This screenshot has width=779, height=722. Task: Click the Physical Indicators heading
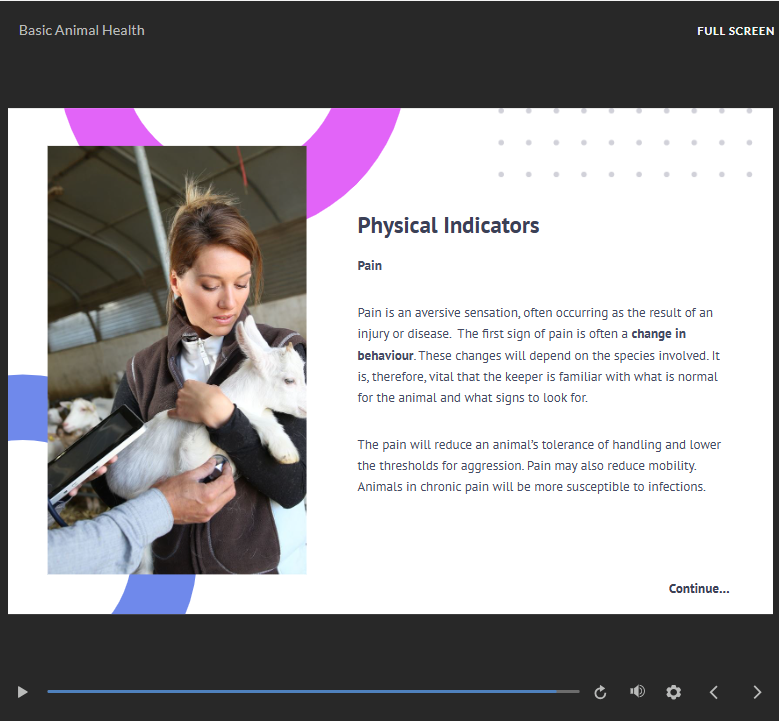tap(448, 225)
